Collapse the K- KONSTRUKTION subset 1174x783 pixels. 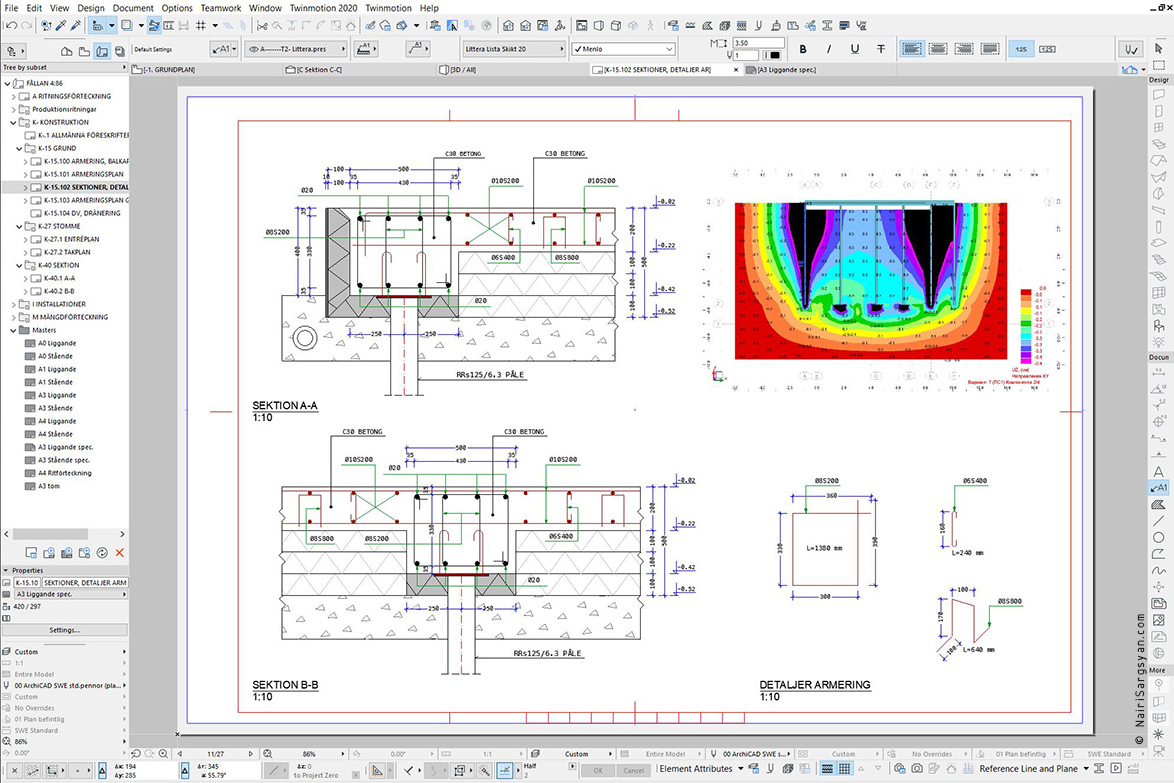13,122
